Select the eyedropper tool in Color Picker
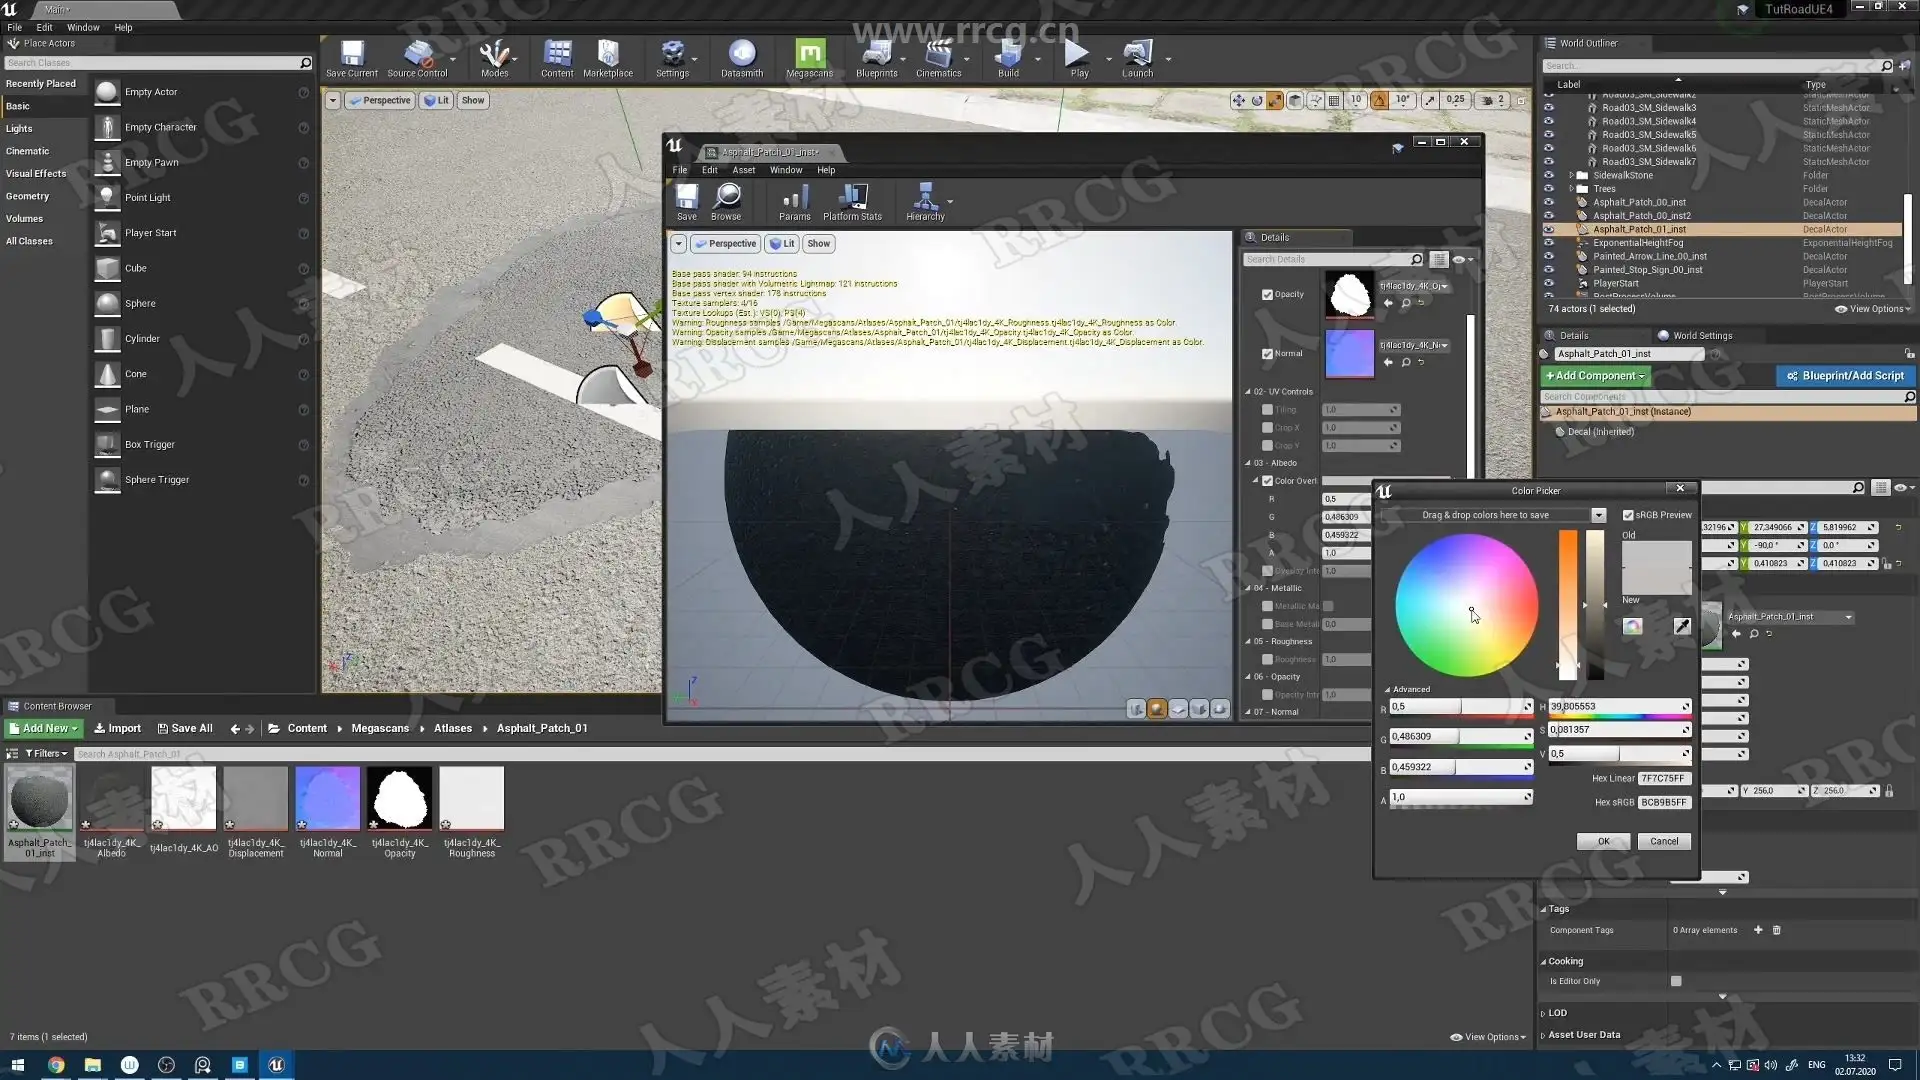Image resolution: width=1920 pixels, height=1080 pixels. (x=1682, y=626)
